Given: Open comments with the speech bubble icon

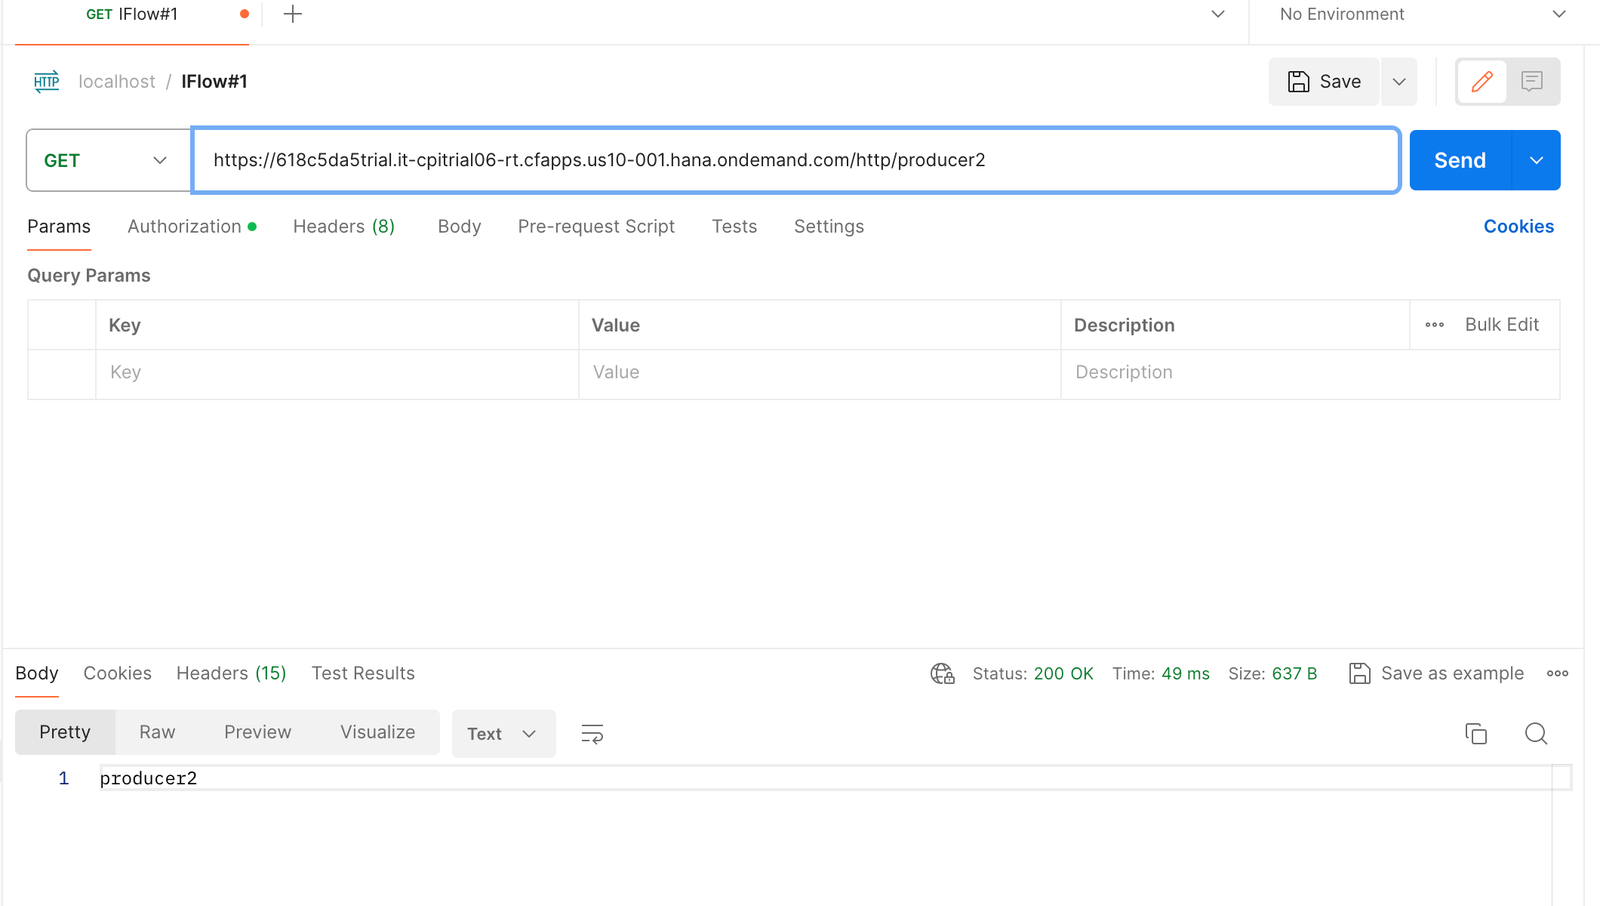Looking at the screenshot, I should (1532, 81).
